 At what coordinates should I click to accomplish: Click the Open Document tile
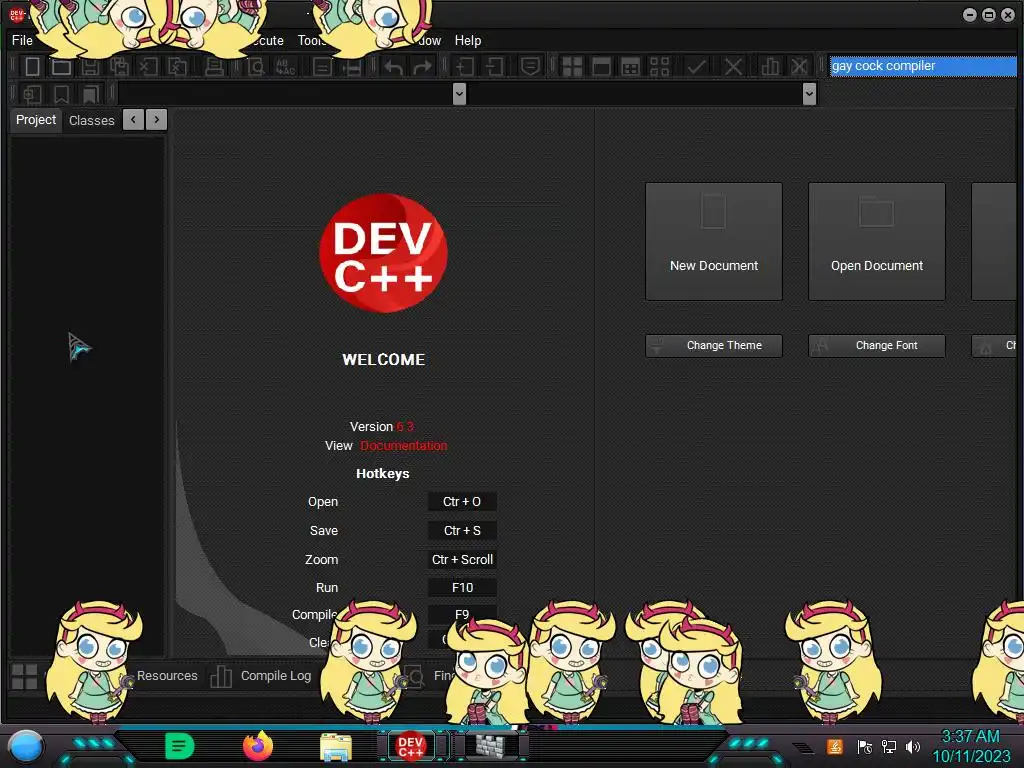click(877, 242)
